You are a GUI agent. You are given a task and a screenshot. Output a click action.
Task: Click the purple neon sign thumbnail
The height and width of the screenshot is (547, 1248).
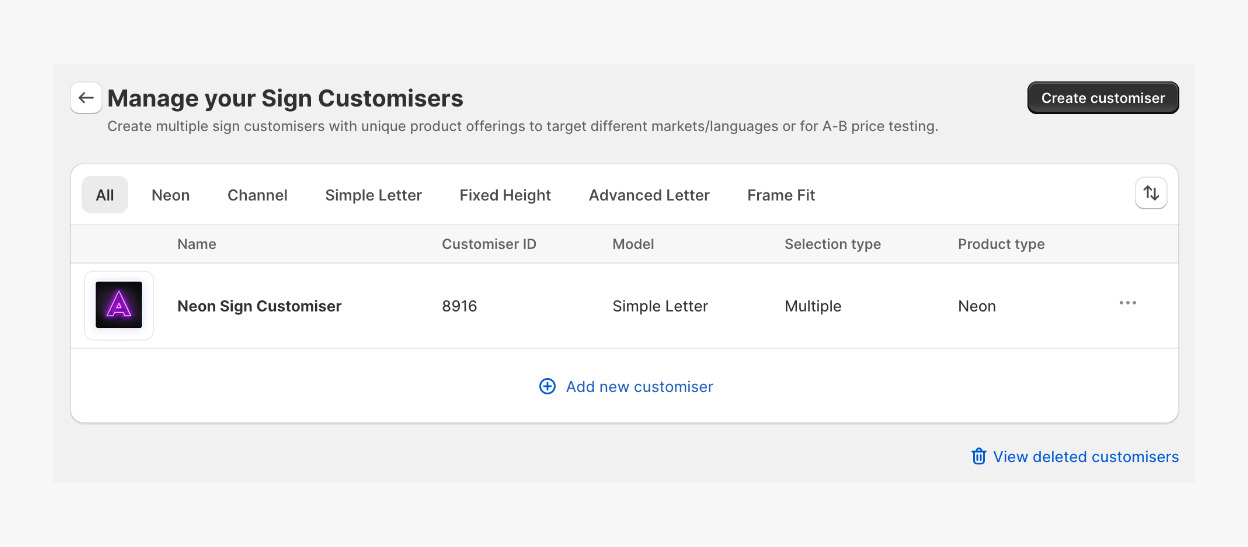pyautogui.click(x=119, y=306)
